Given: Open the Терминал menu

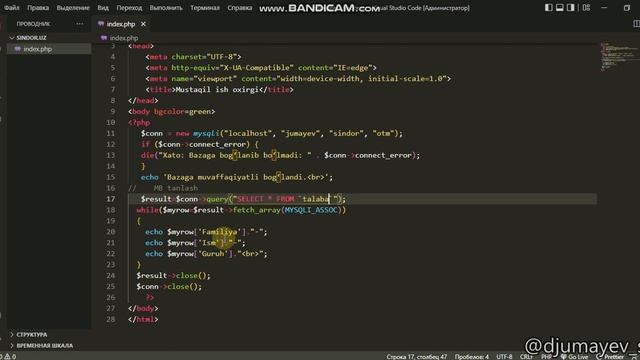Looking at the screenshot, I should point(205,8).
